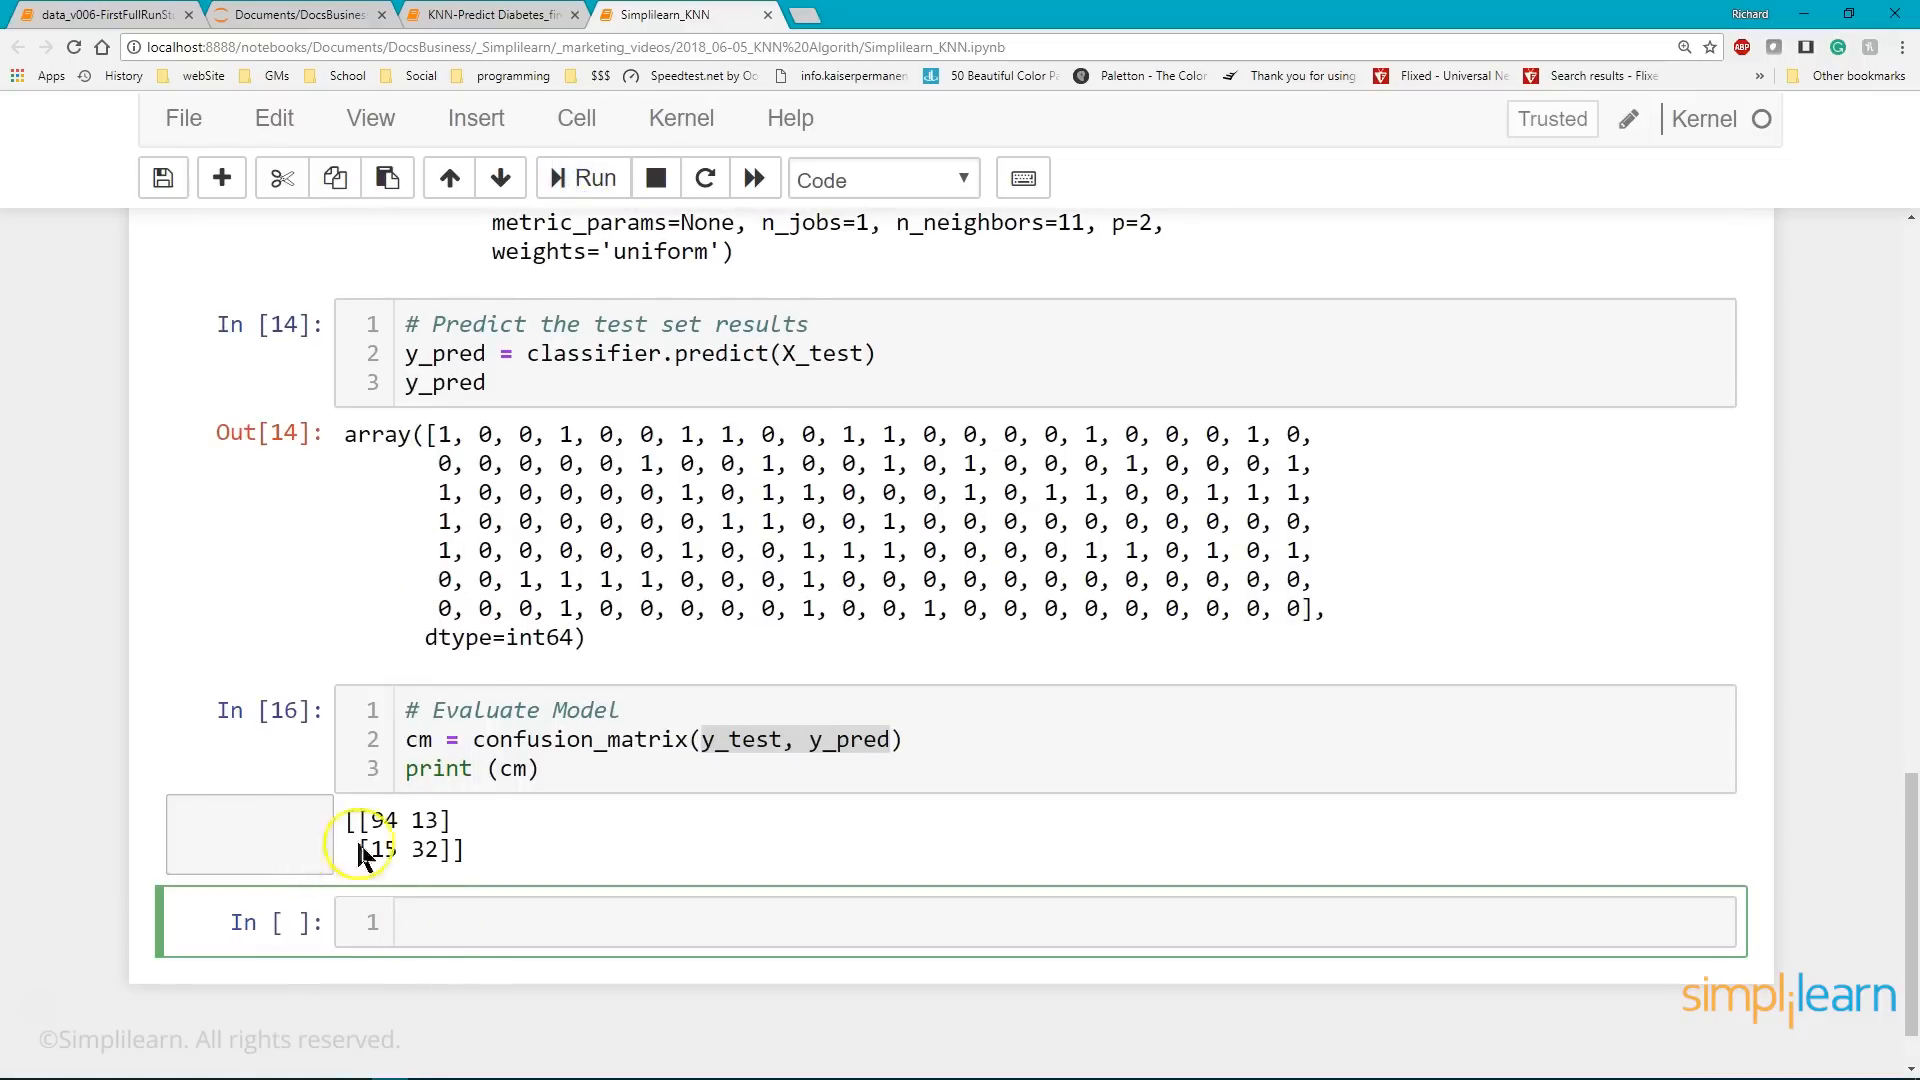Click the Copy selected cells icon

pos(334,178)
